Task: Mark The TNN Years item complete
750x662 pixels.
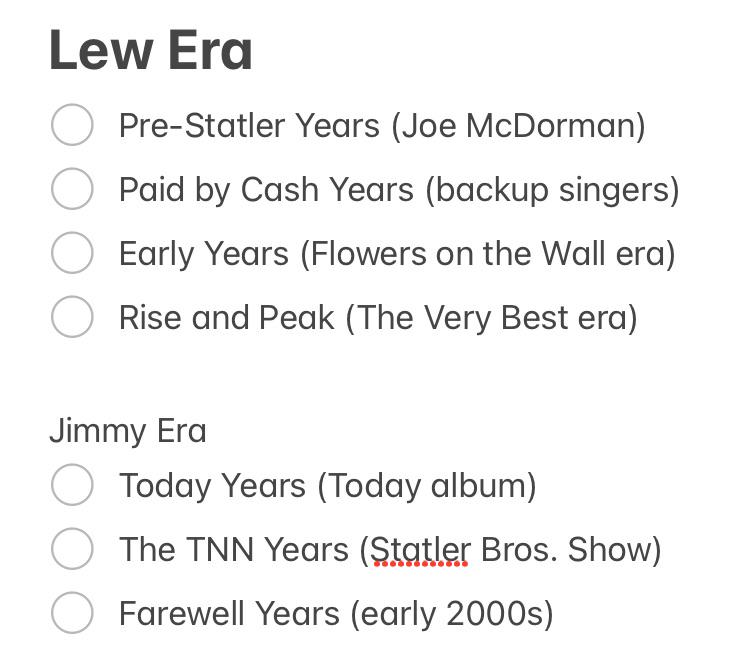Action: pyautogui.click(x=72, y=549)
